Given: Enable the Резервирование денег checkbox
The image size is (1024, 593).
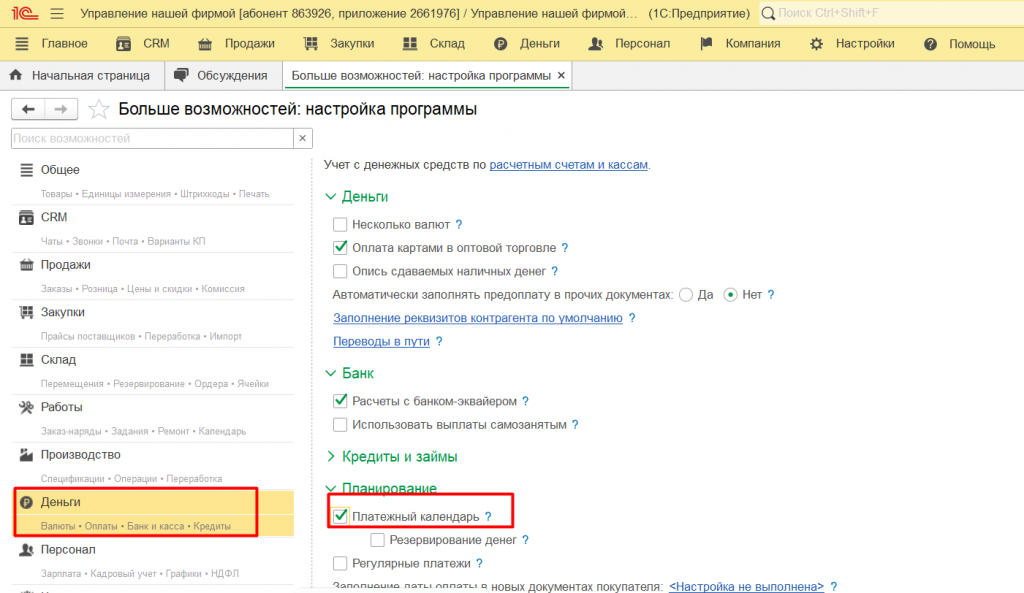Looking at the screenshot, I should click(x=377, y=540).
